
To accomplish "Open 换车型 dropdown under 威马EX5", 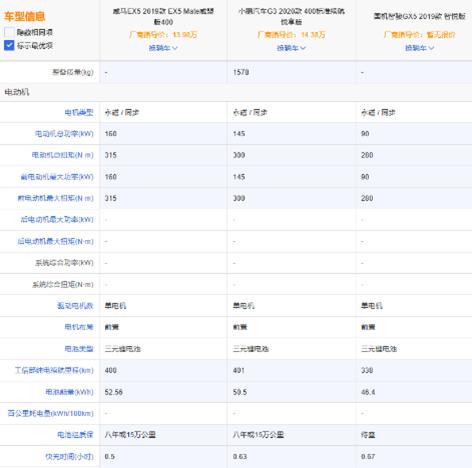I will tap(163, 48).
